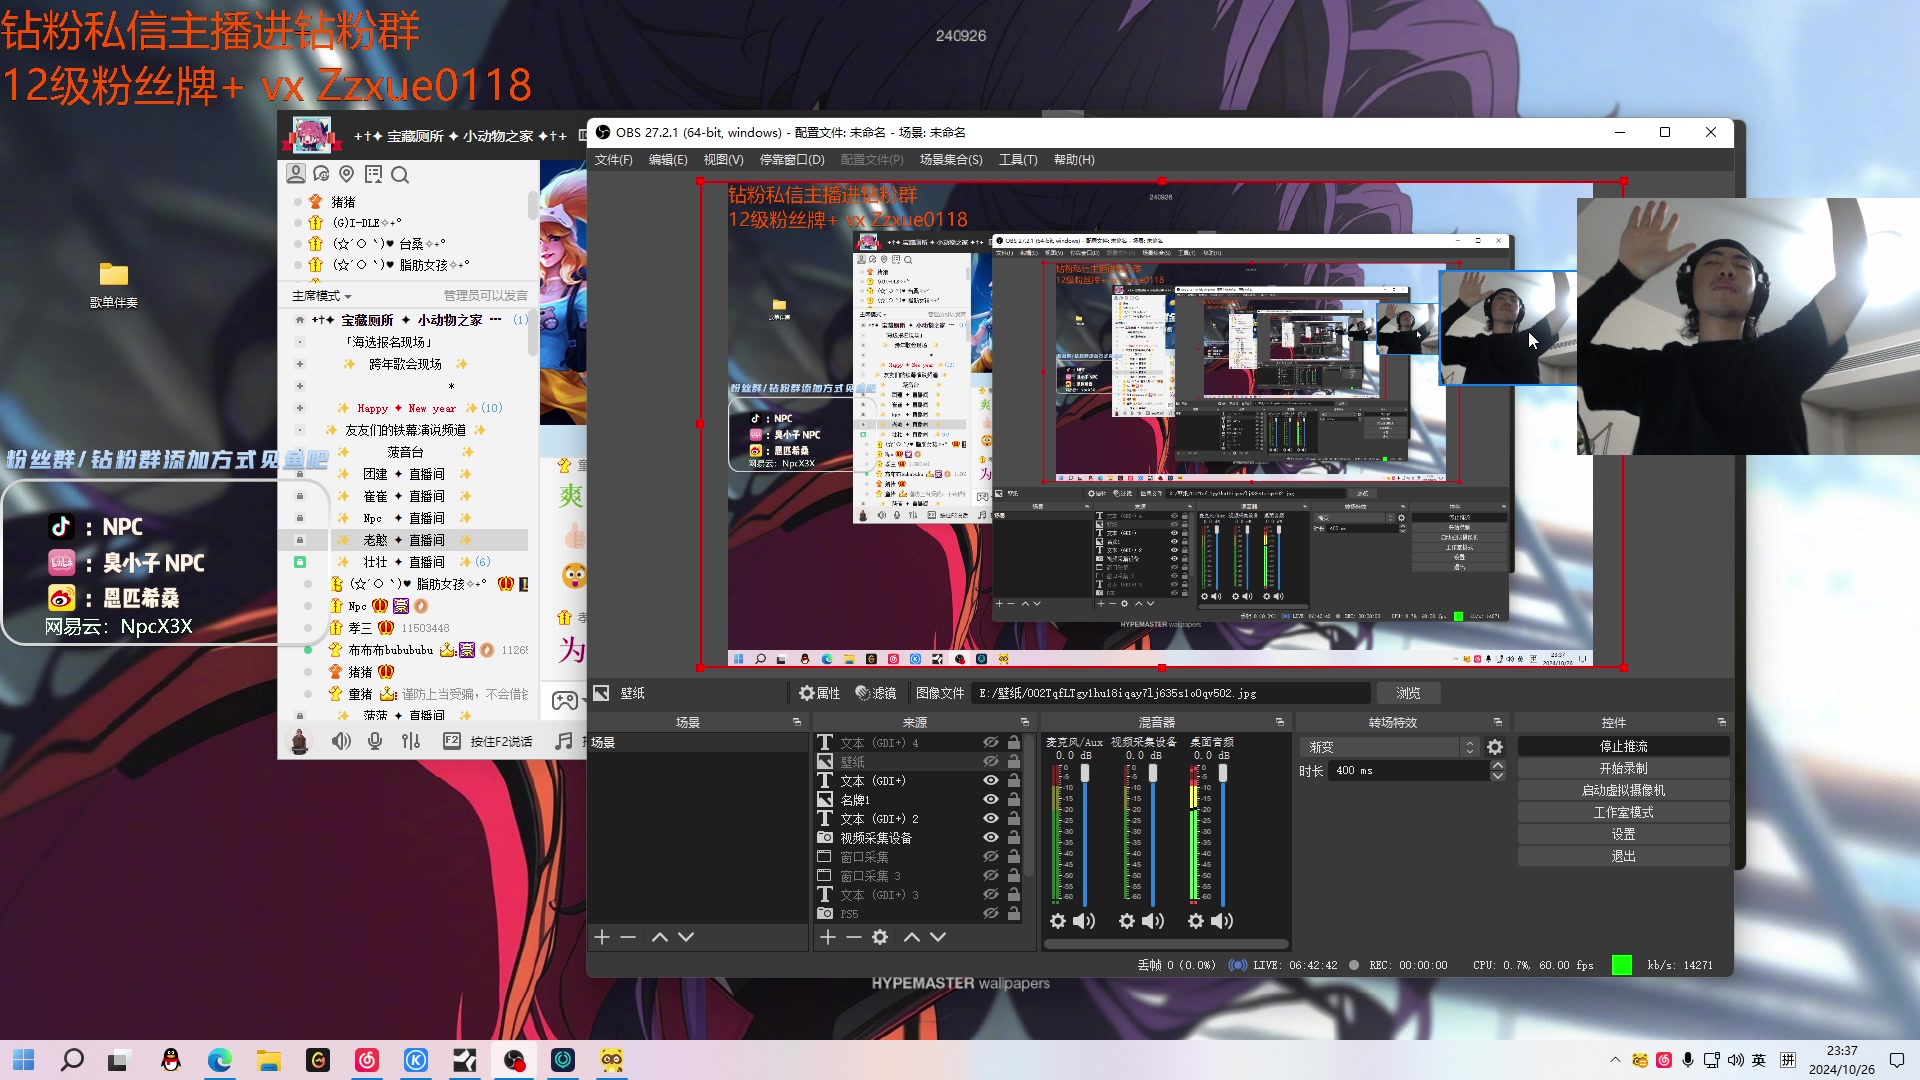This screenshot has height=1080, width=1920.
Task: Open 桌面音频 mixer settings gear
Action: pyautogui.click(x=1196, y=921)
